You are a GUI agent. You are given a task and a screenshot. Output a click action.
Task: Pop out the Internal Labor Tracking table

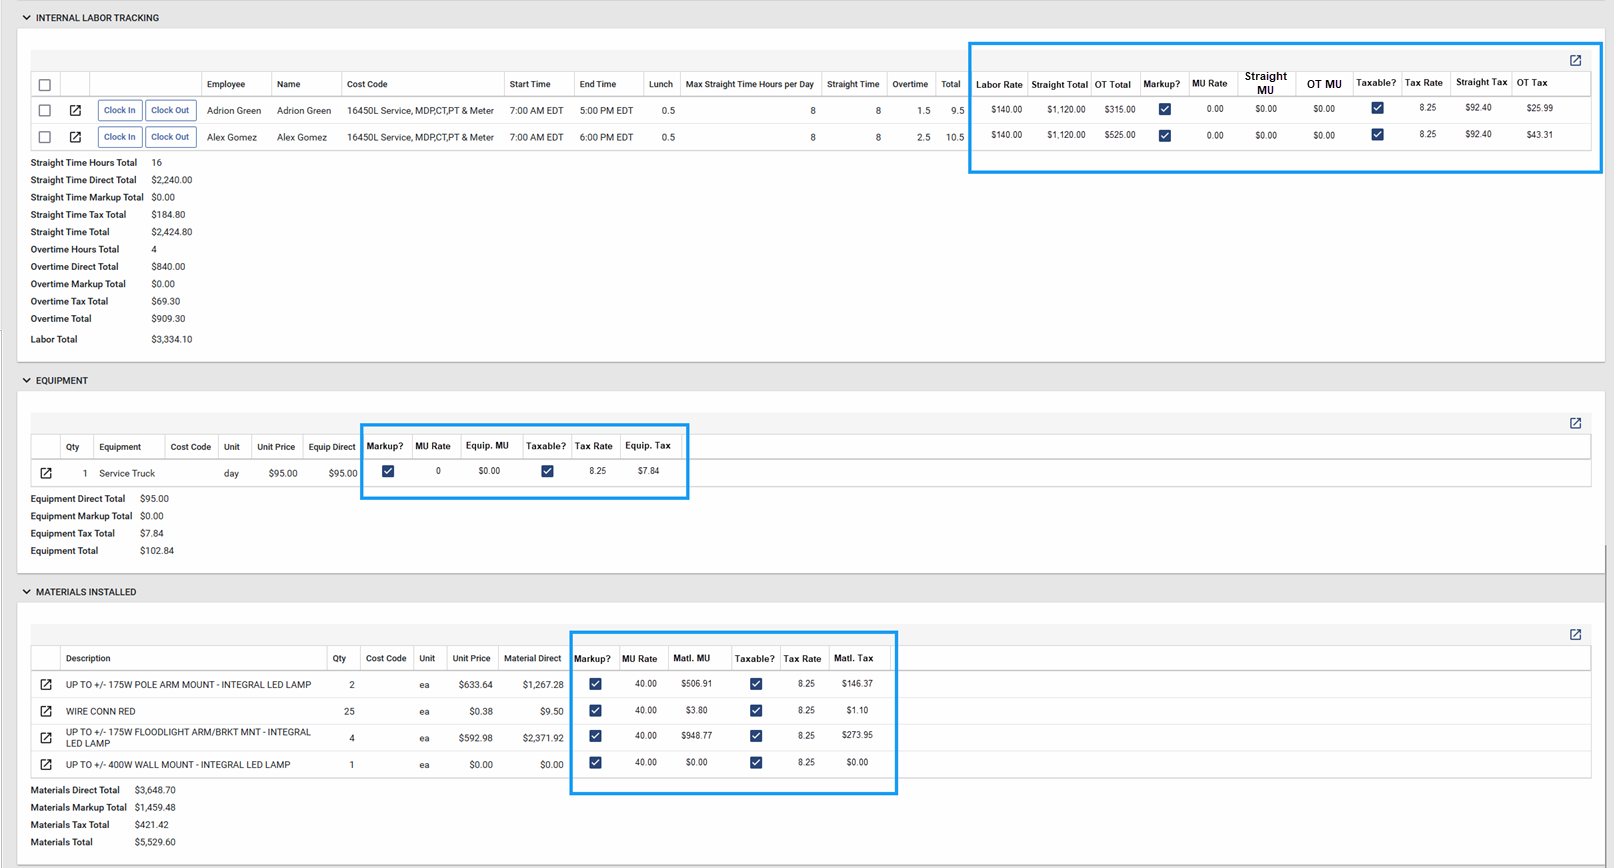coord(1575,61)
